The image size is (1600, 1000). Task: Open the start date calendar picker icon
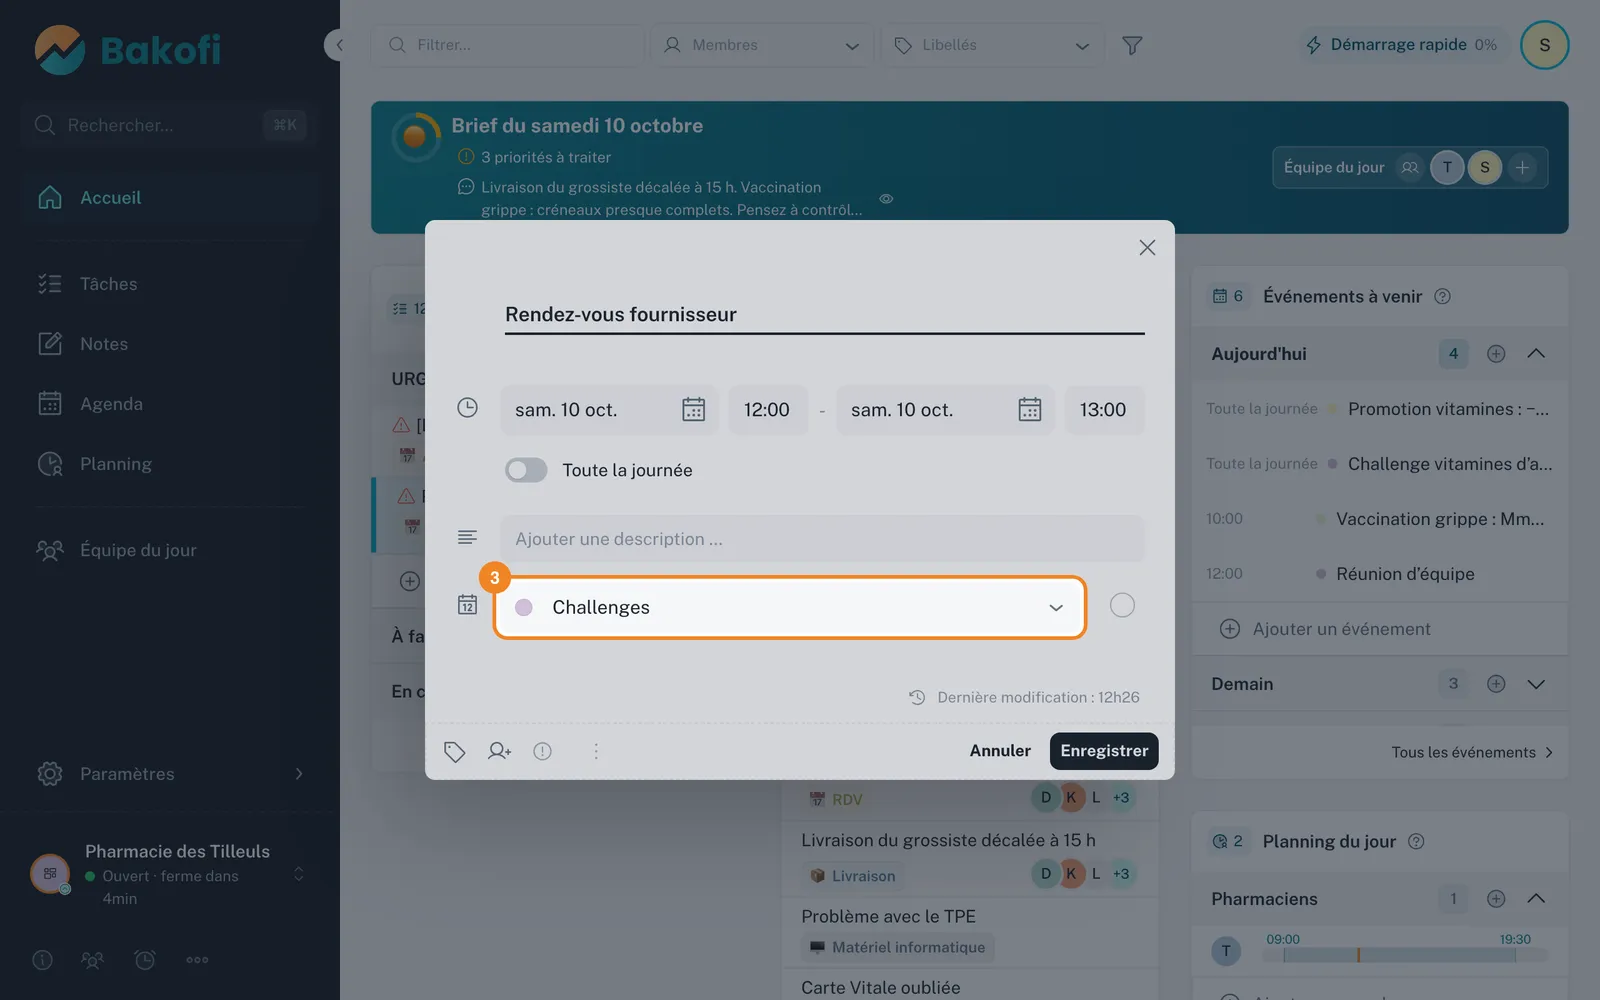[693, 410]
